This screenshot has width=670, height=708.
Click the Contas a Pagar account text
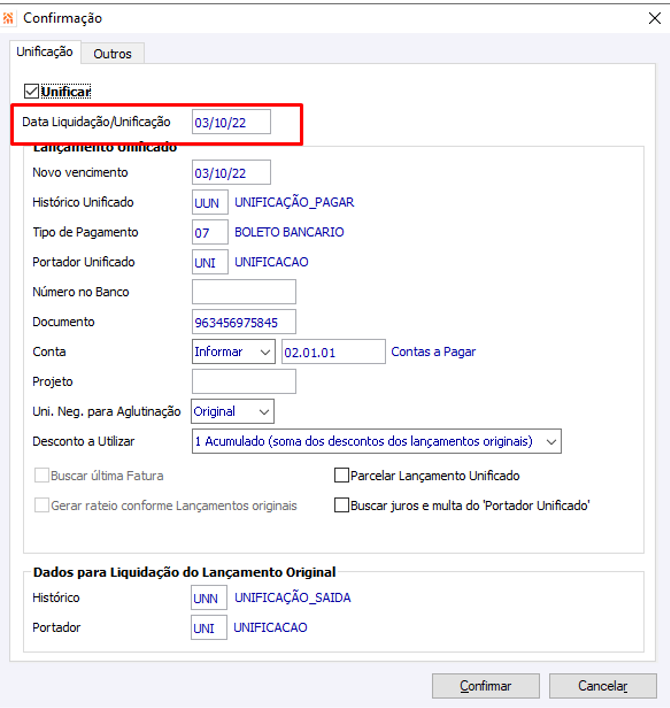pos(433,352)
